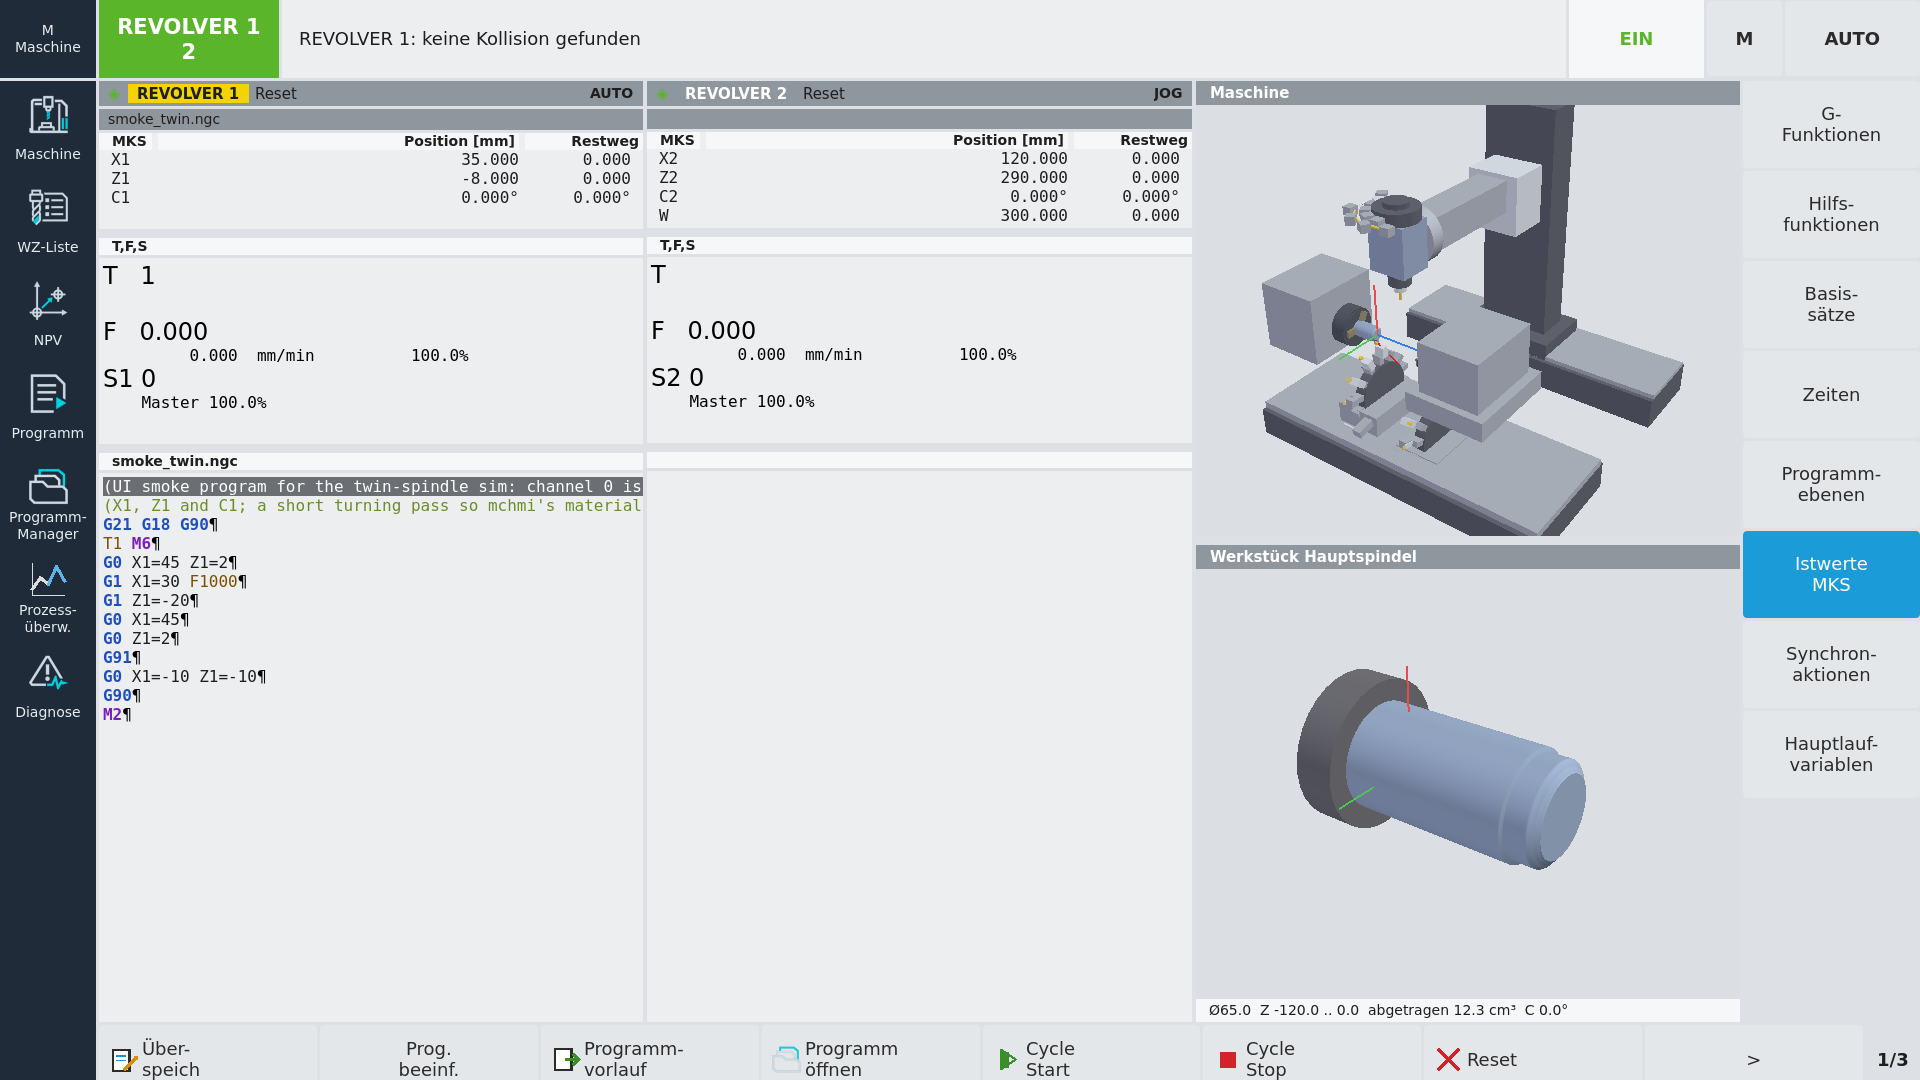The image size is (1920, 1080).
Task: Switch to AUTO operating mode
Action: tap(1852, 39)
